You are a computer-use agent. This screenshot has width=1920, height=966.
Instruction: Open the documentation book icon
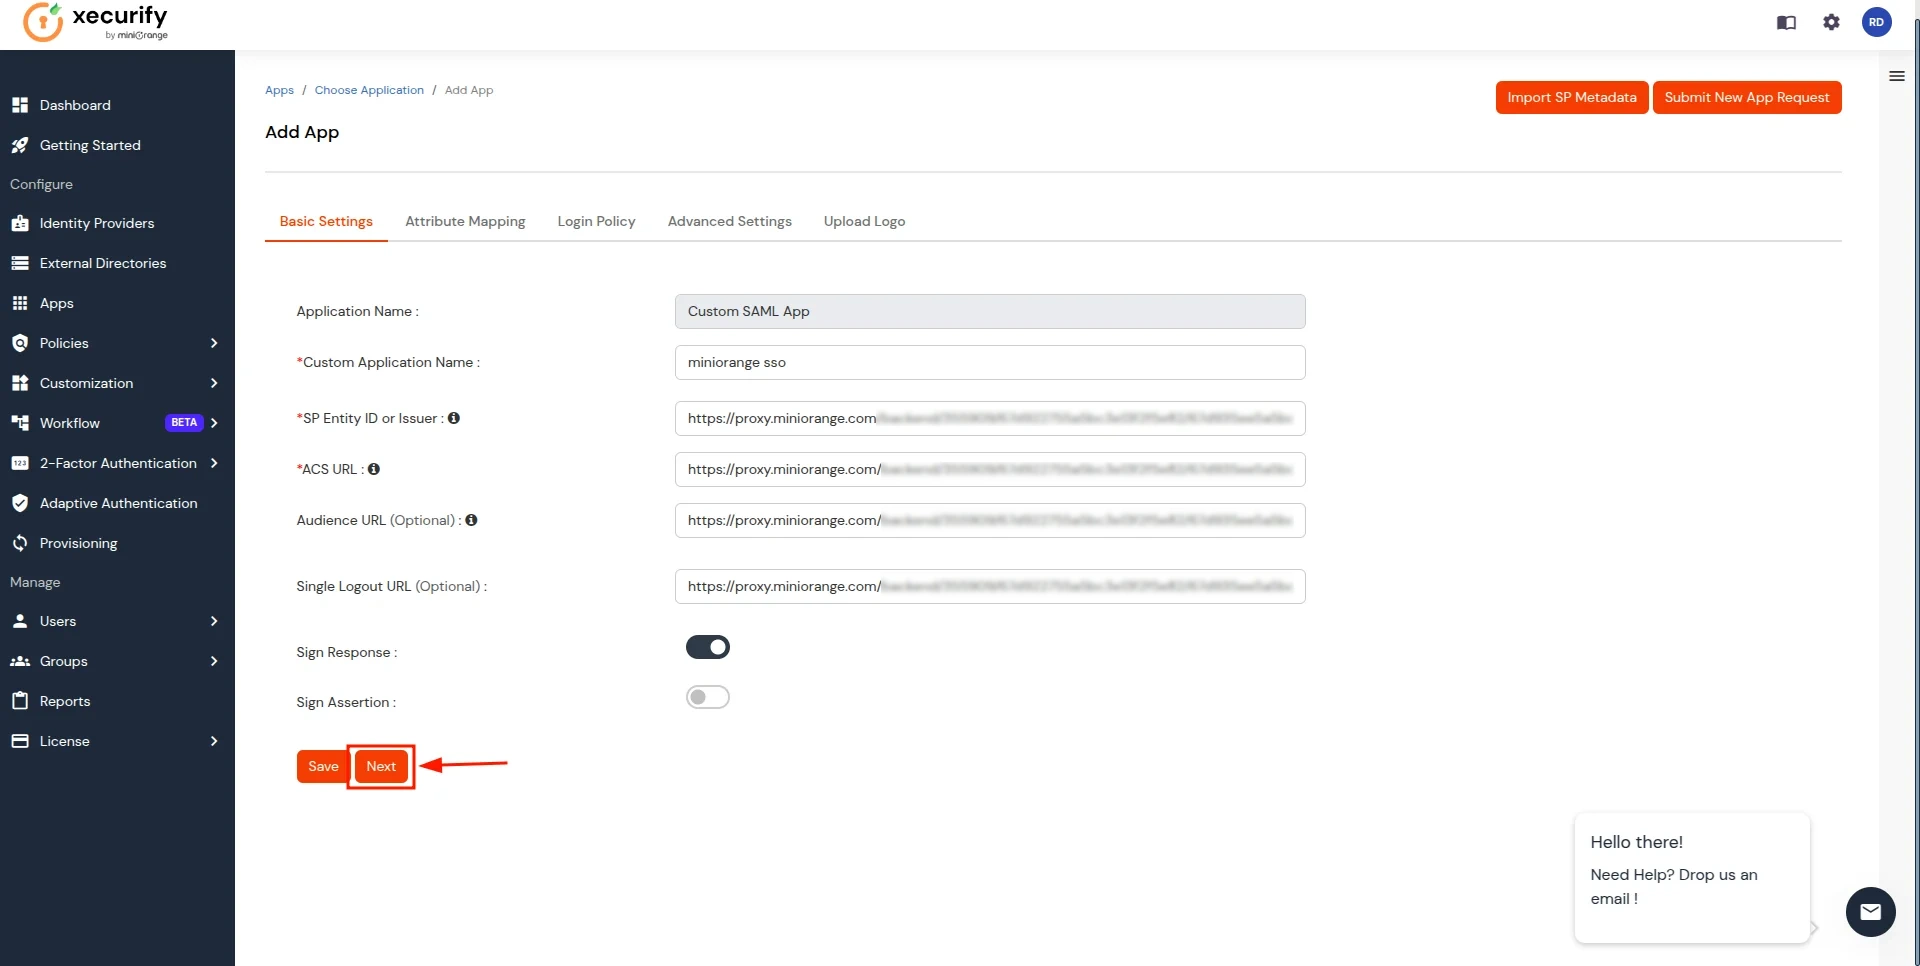coord(1786,22)
